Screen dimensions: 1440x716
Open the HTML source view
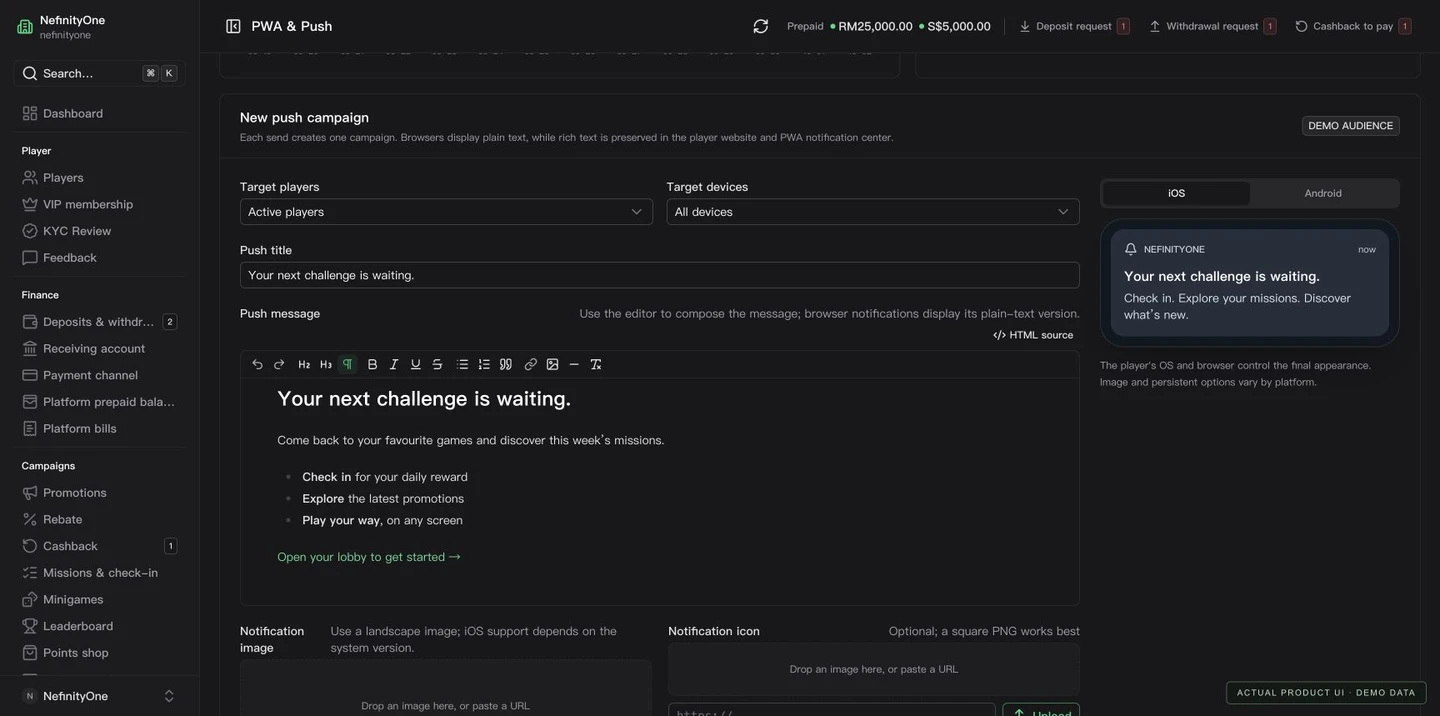[x=1033, y=335]
